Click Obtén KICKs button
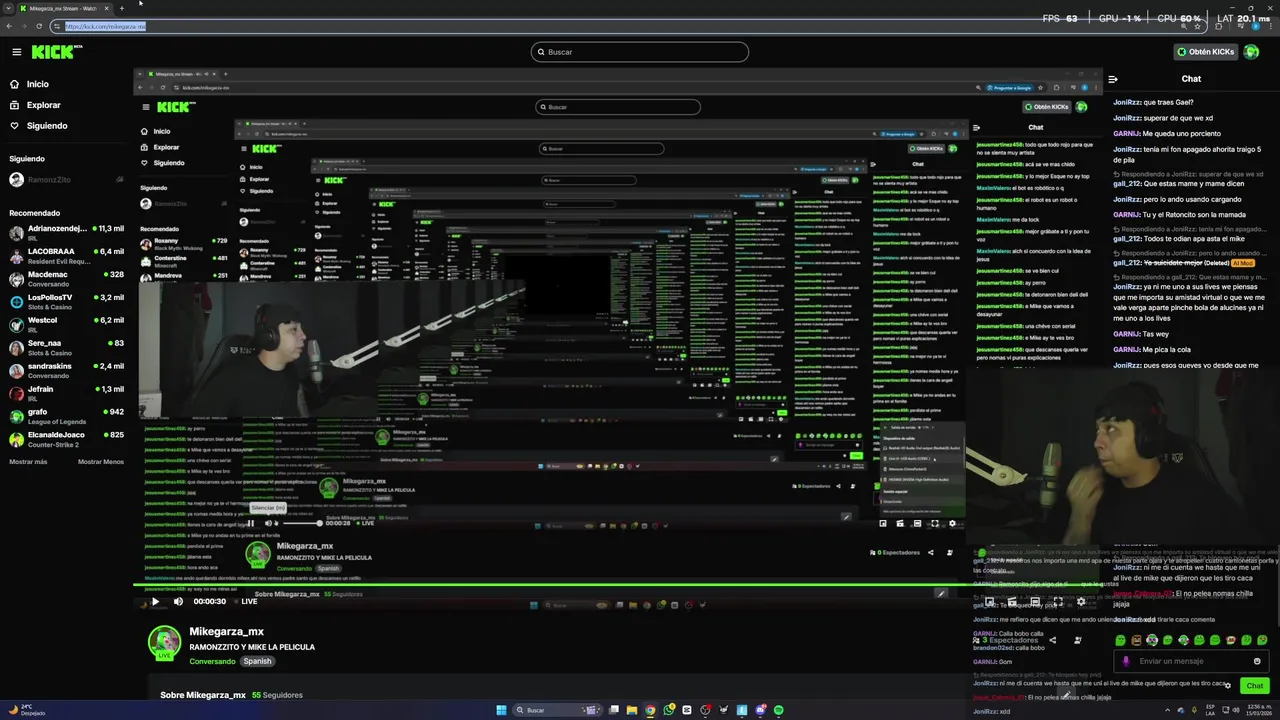 [x=1205, y=52]
